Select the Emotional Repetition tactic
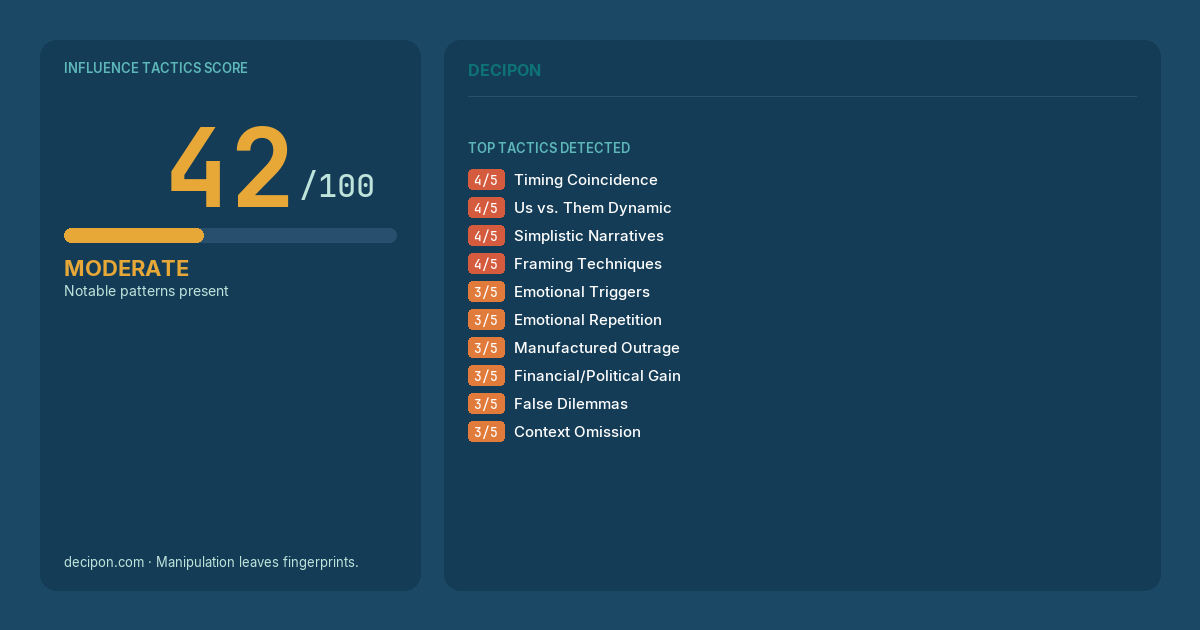 click(x=588, y=320)
